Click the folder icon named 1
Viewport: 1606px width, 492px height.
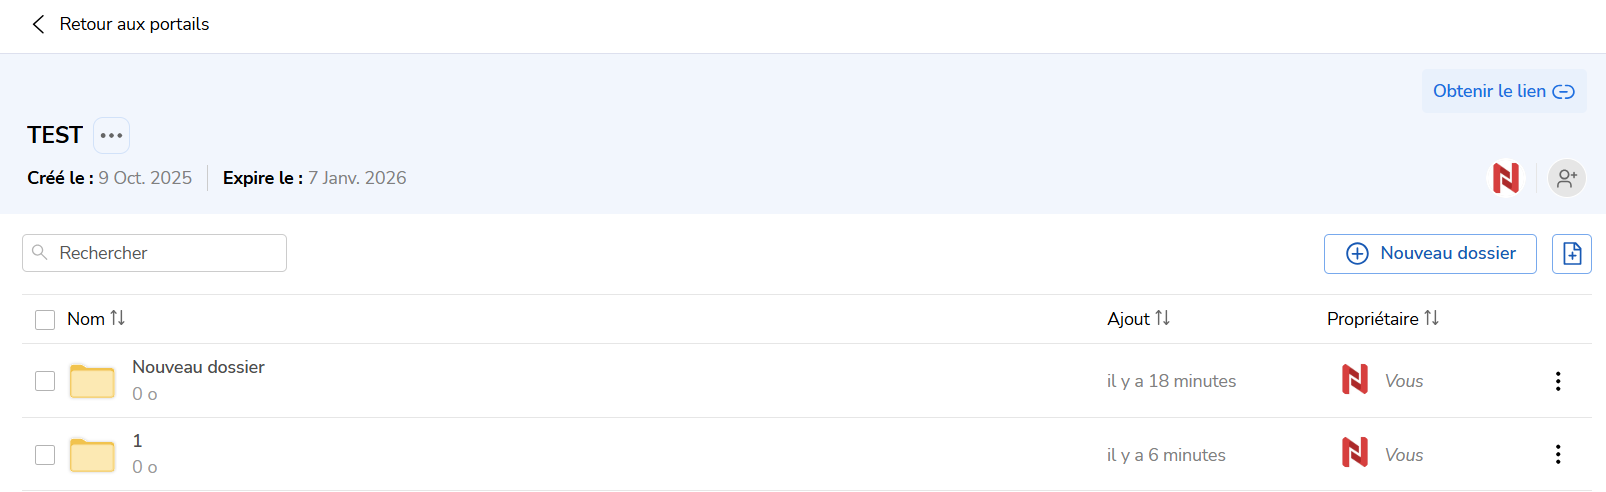pos(92,455)
